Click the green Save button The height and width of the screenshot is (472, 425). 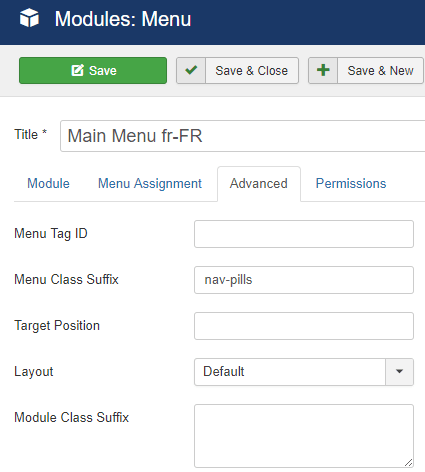(93, 70)
